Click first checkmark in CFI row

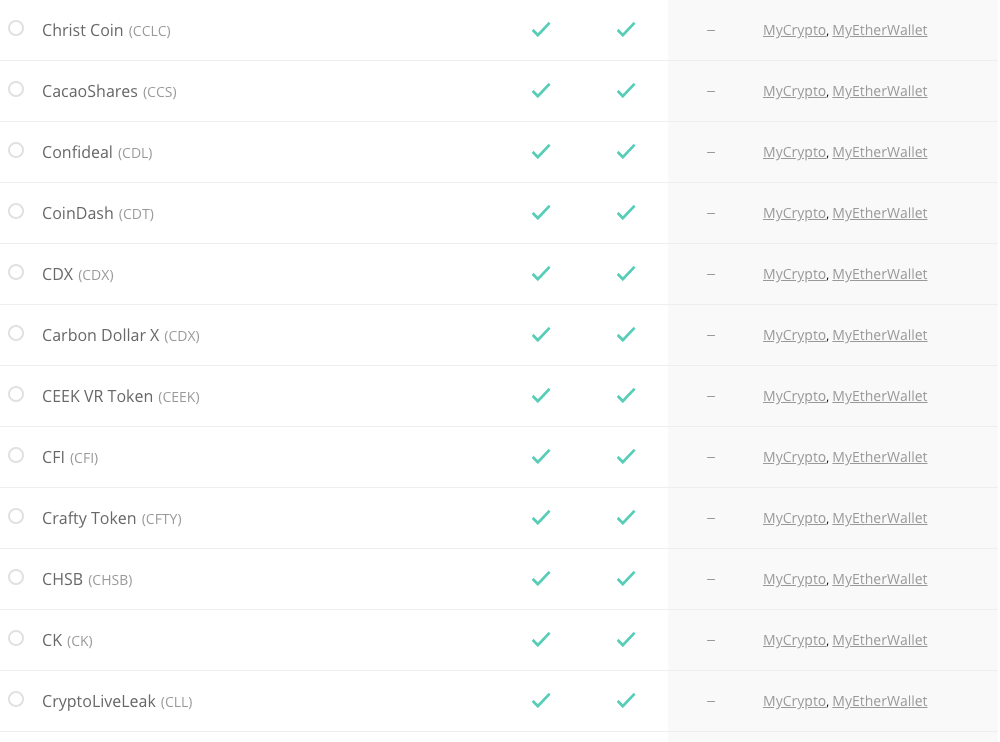[541, 457]
